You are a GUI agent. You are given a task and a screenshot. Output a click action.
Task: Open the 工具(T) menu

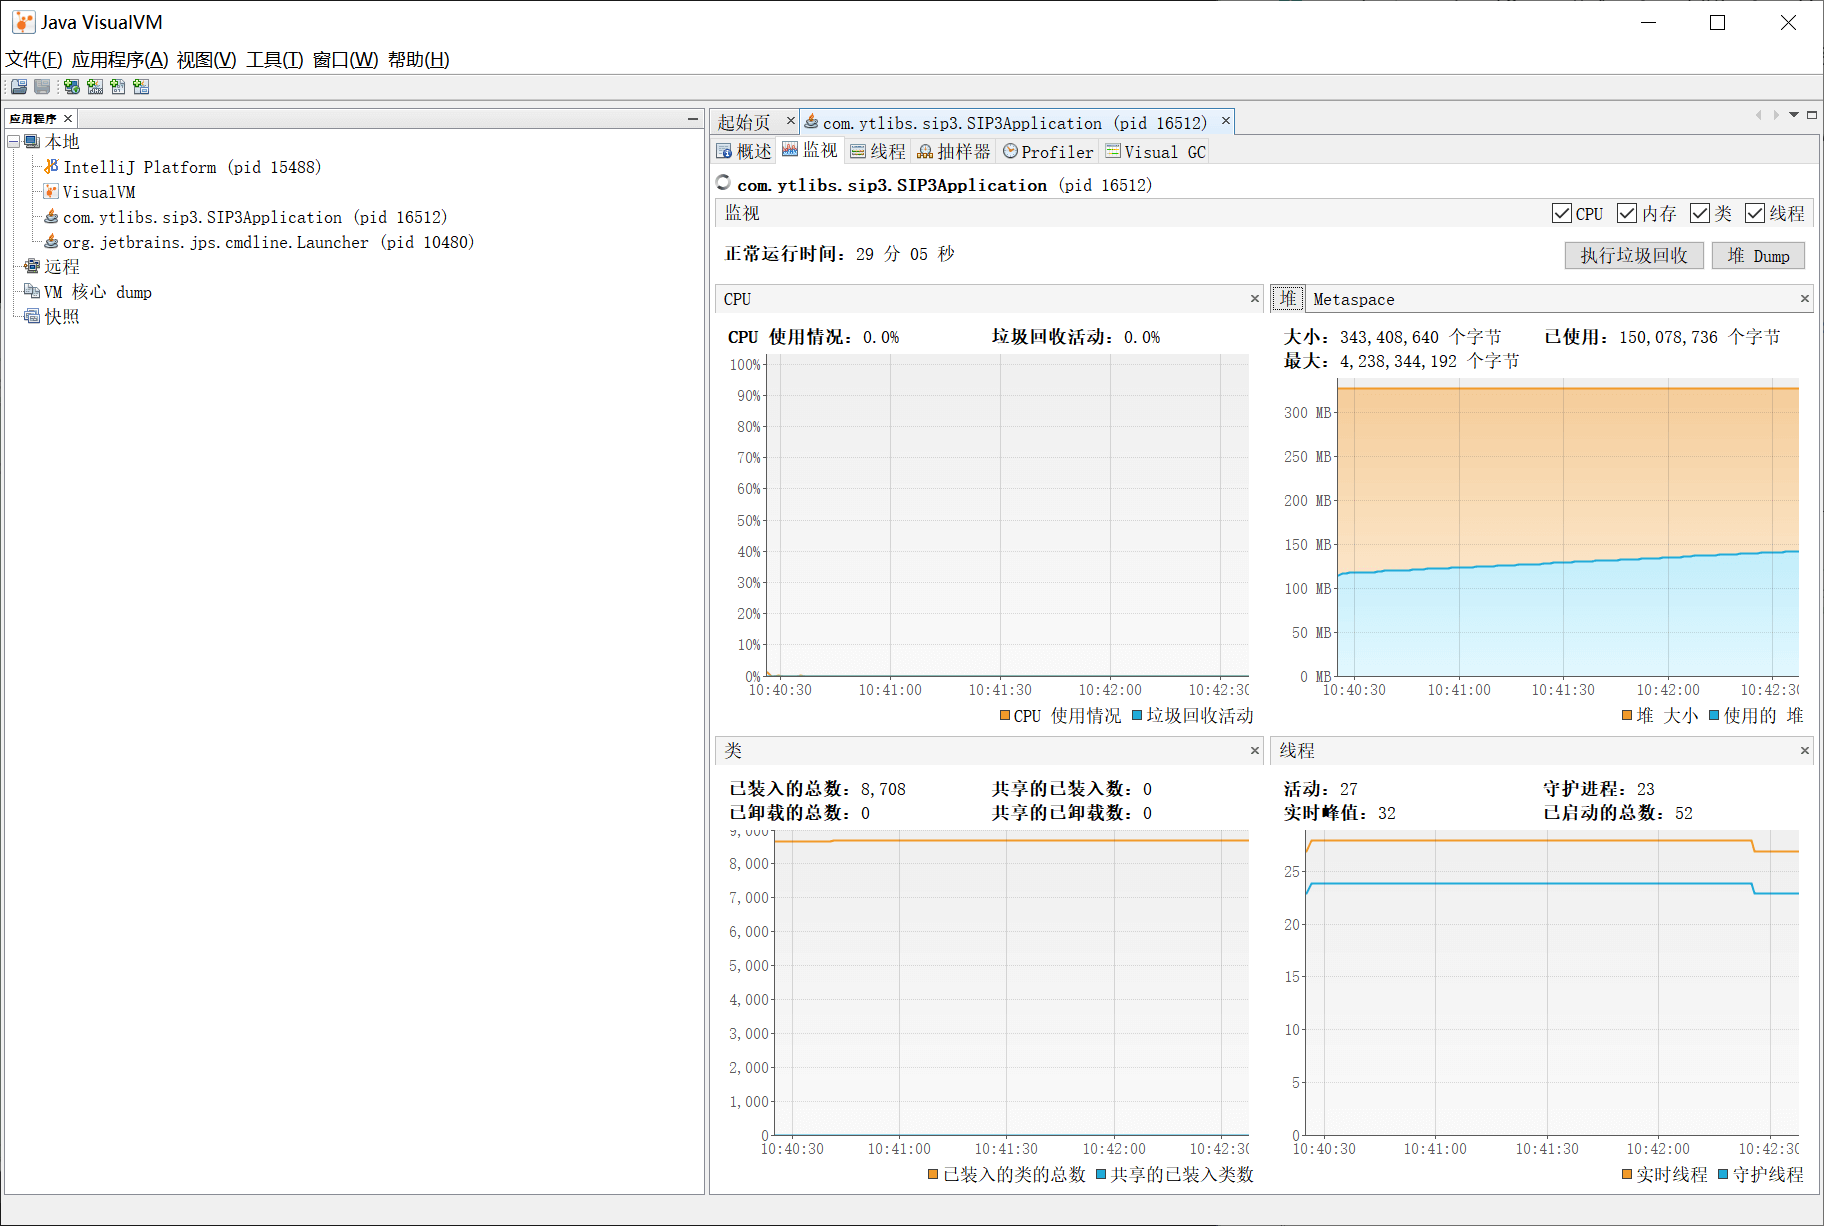(275, 60)
